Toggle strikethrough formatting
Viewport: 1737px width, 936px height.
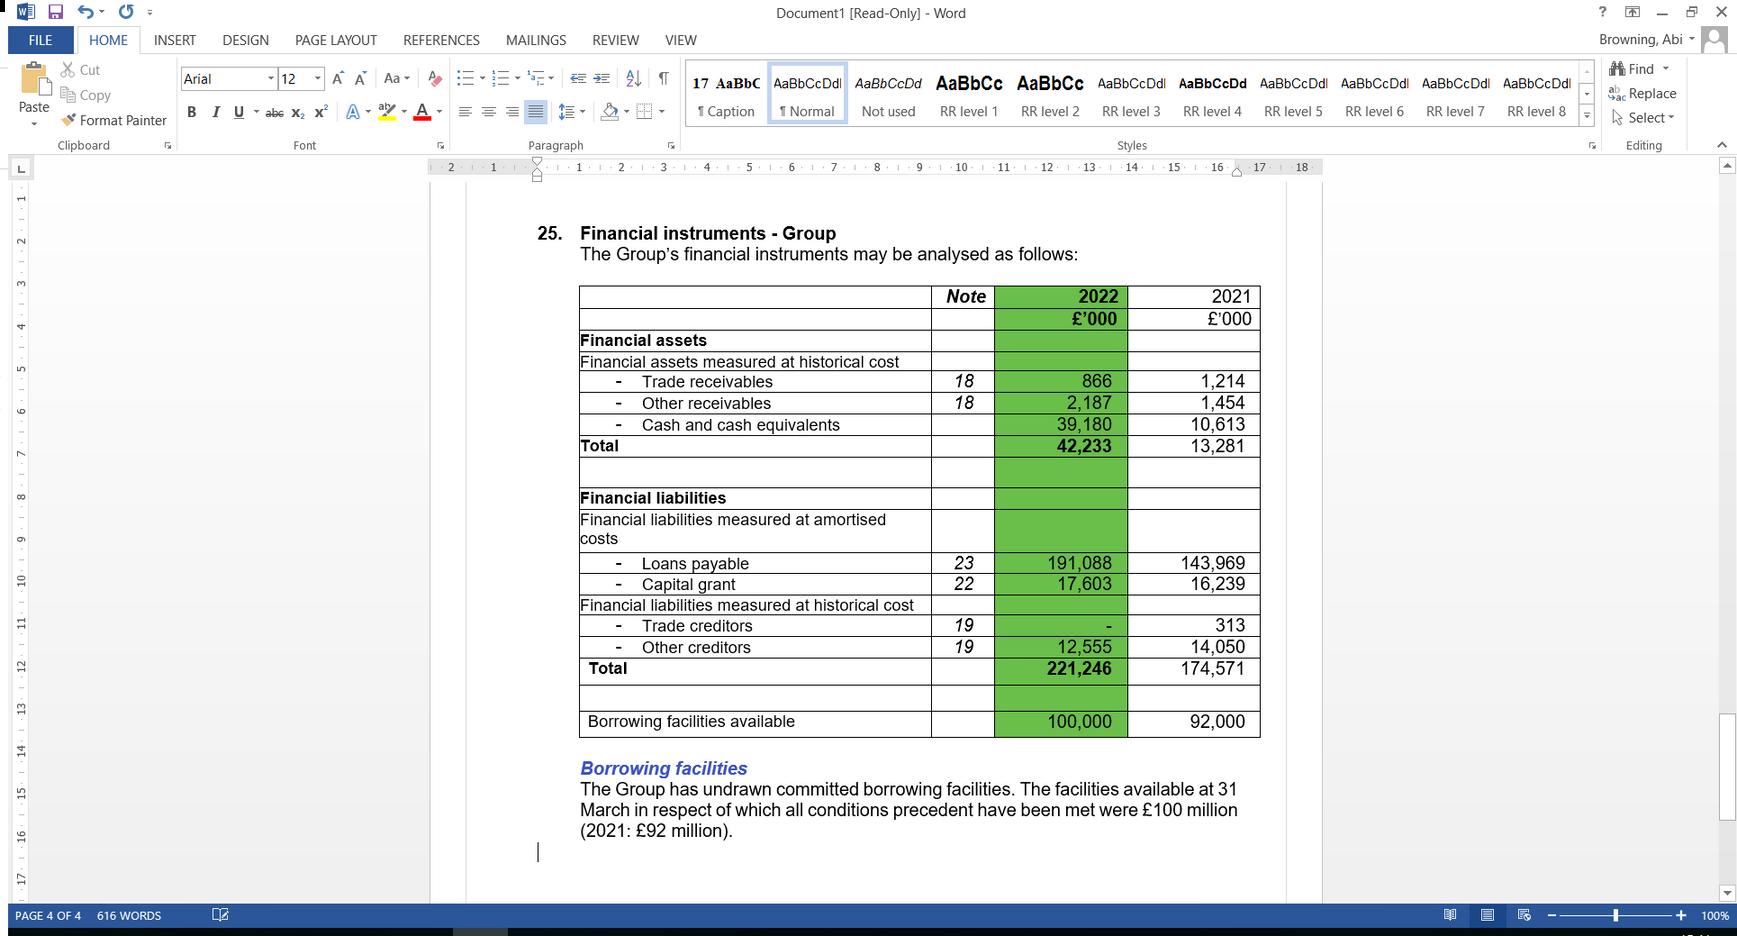pos(274,112)
